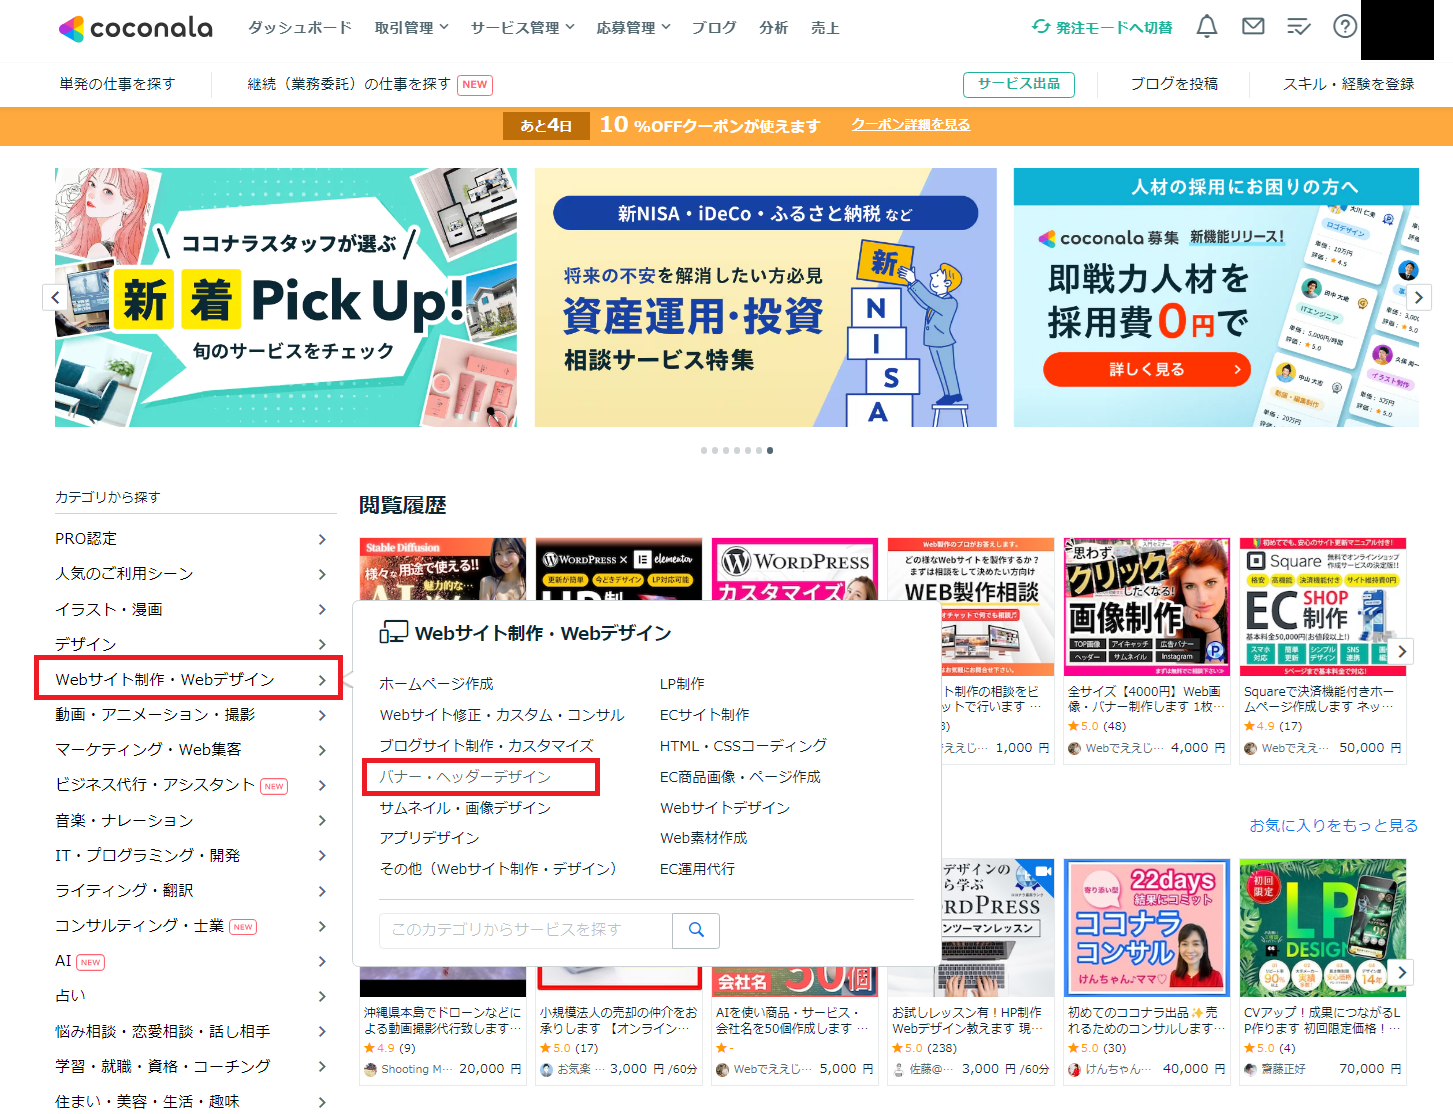Screen dimensions: 1453x1114
Task: Click 詳しく見る button on recruitment banner
Action: [1147, 370]
